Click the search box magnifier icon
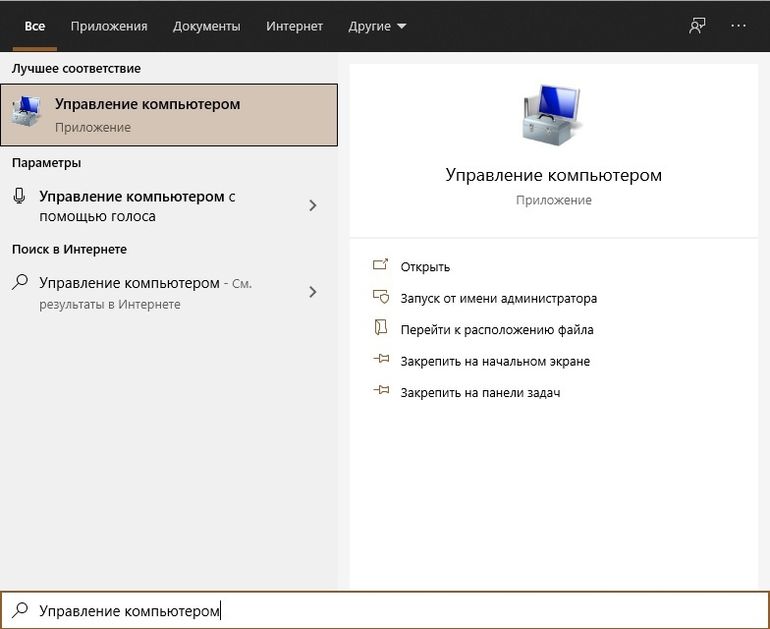770x629 pixels. coord(20,609)
